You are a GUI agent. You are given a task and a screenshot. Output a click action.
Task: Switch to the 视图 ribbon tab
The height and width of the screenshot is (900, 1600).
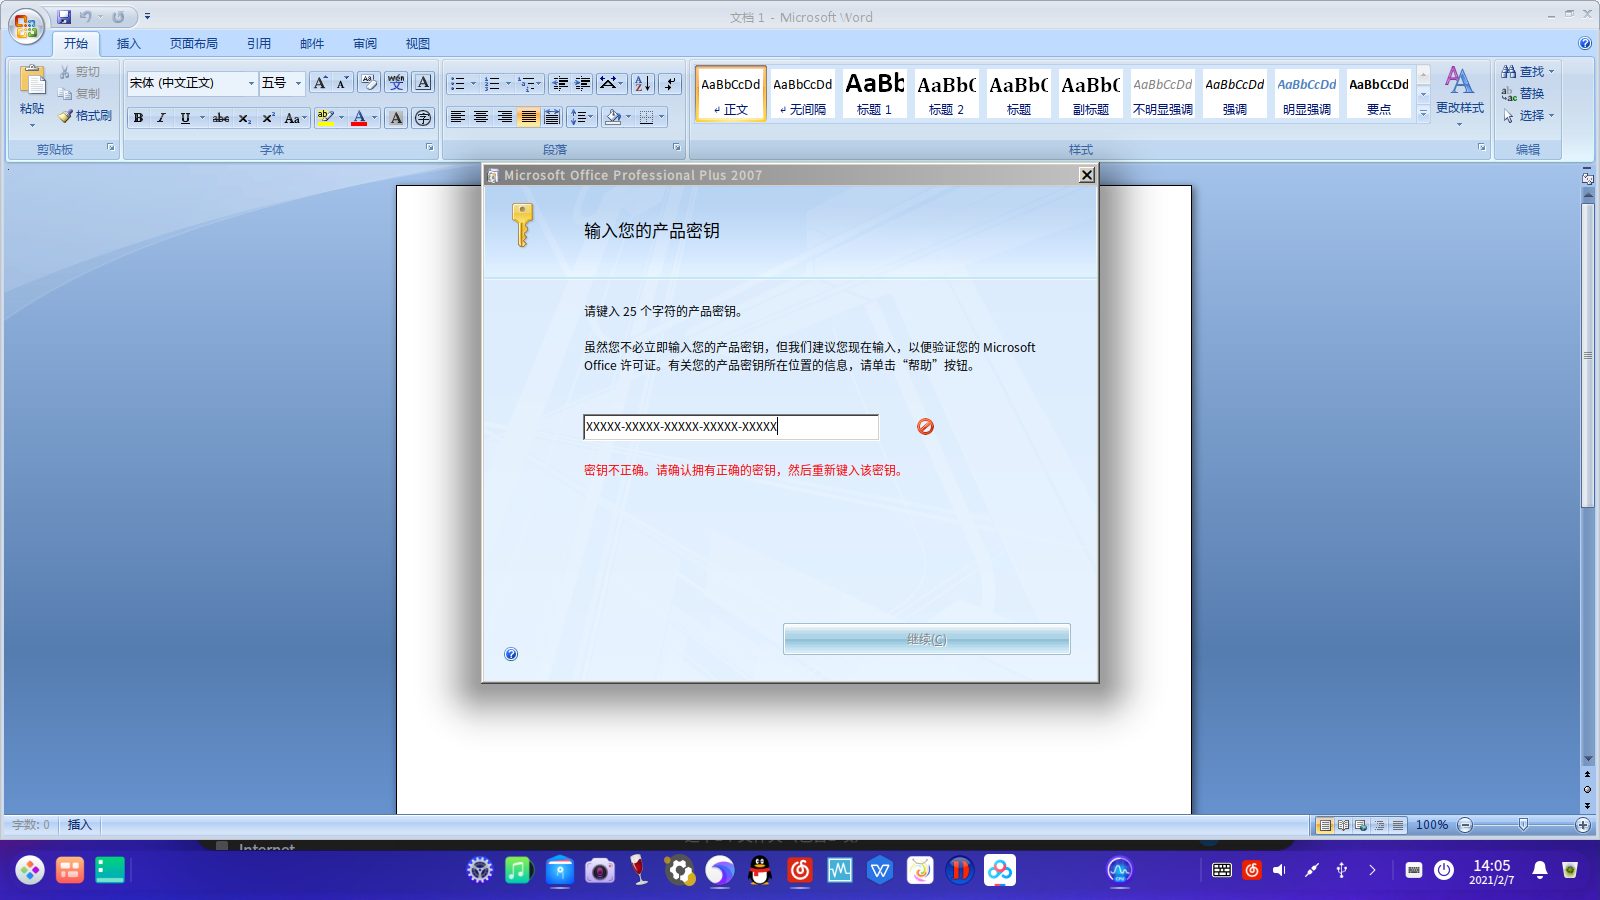(418, 44)
